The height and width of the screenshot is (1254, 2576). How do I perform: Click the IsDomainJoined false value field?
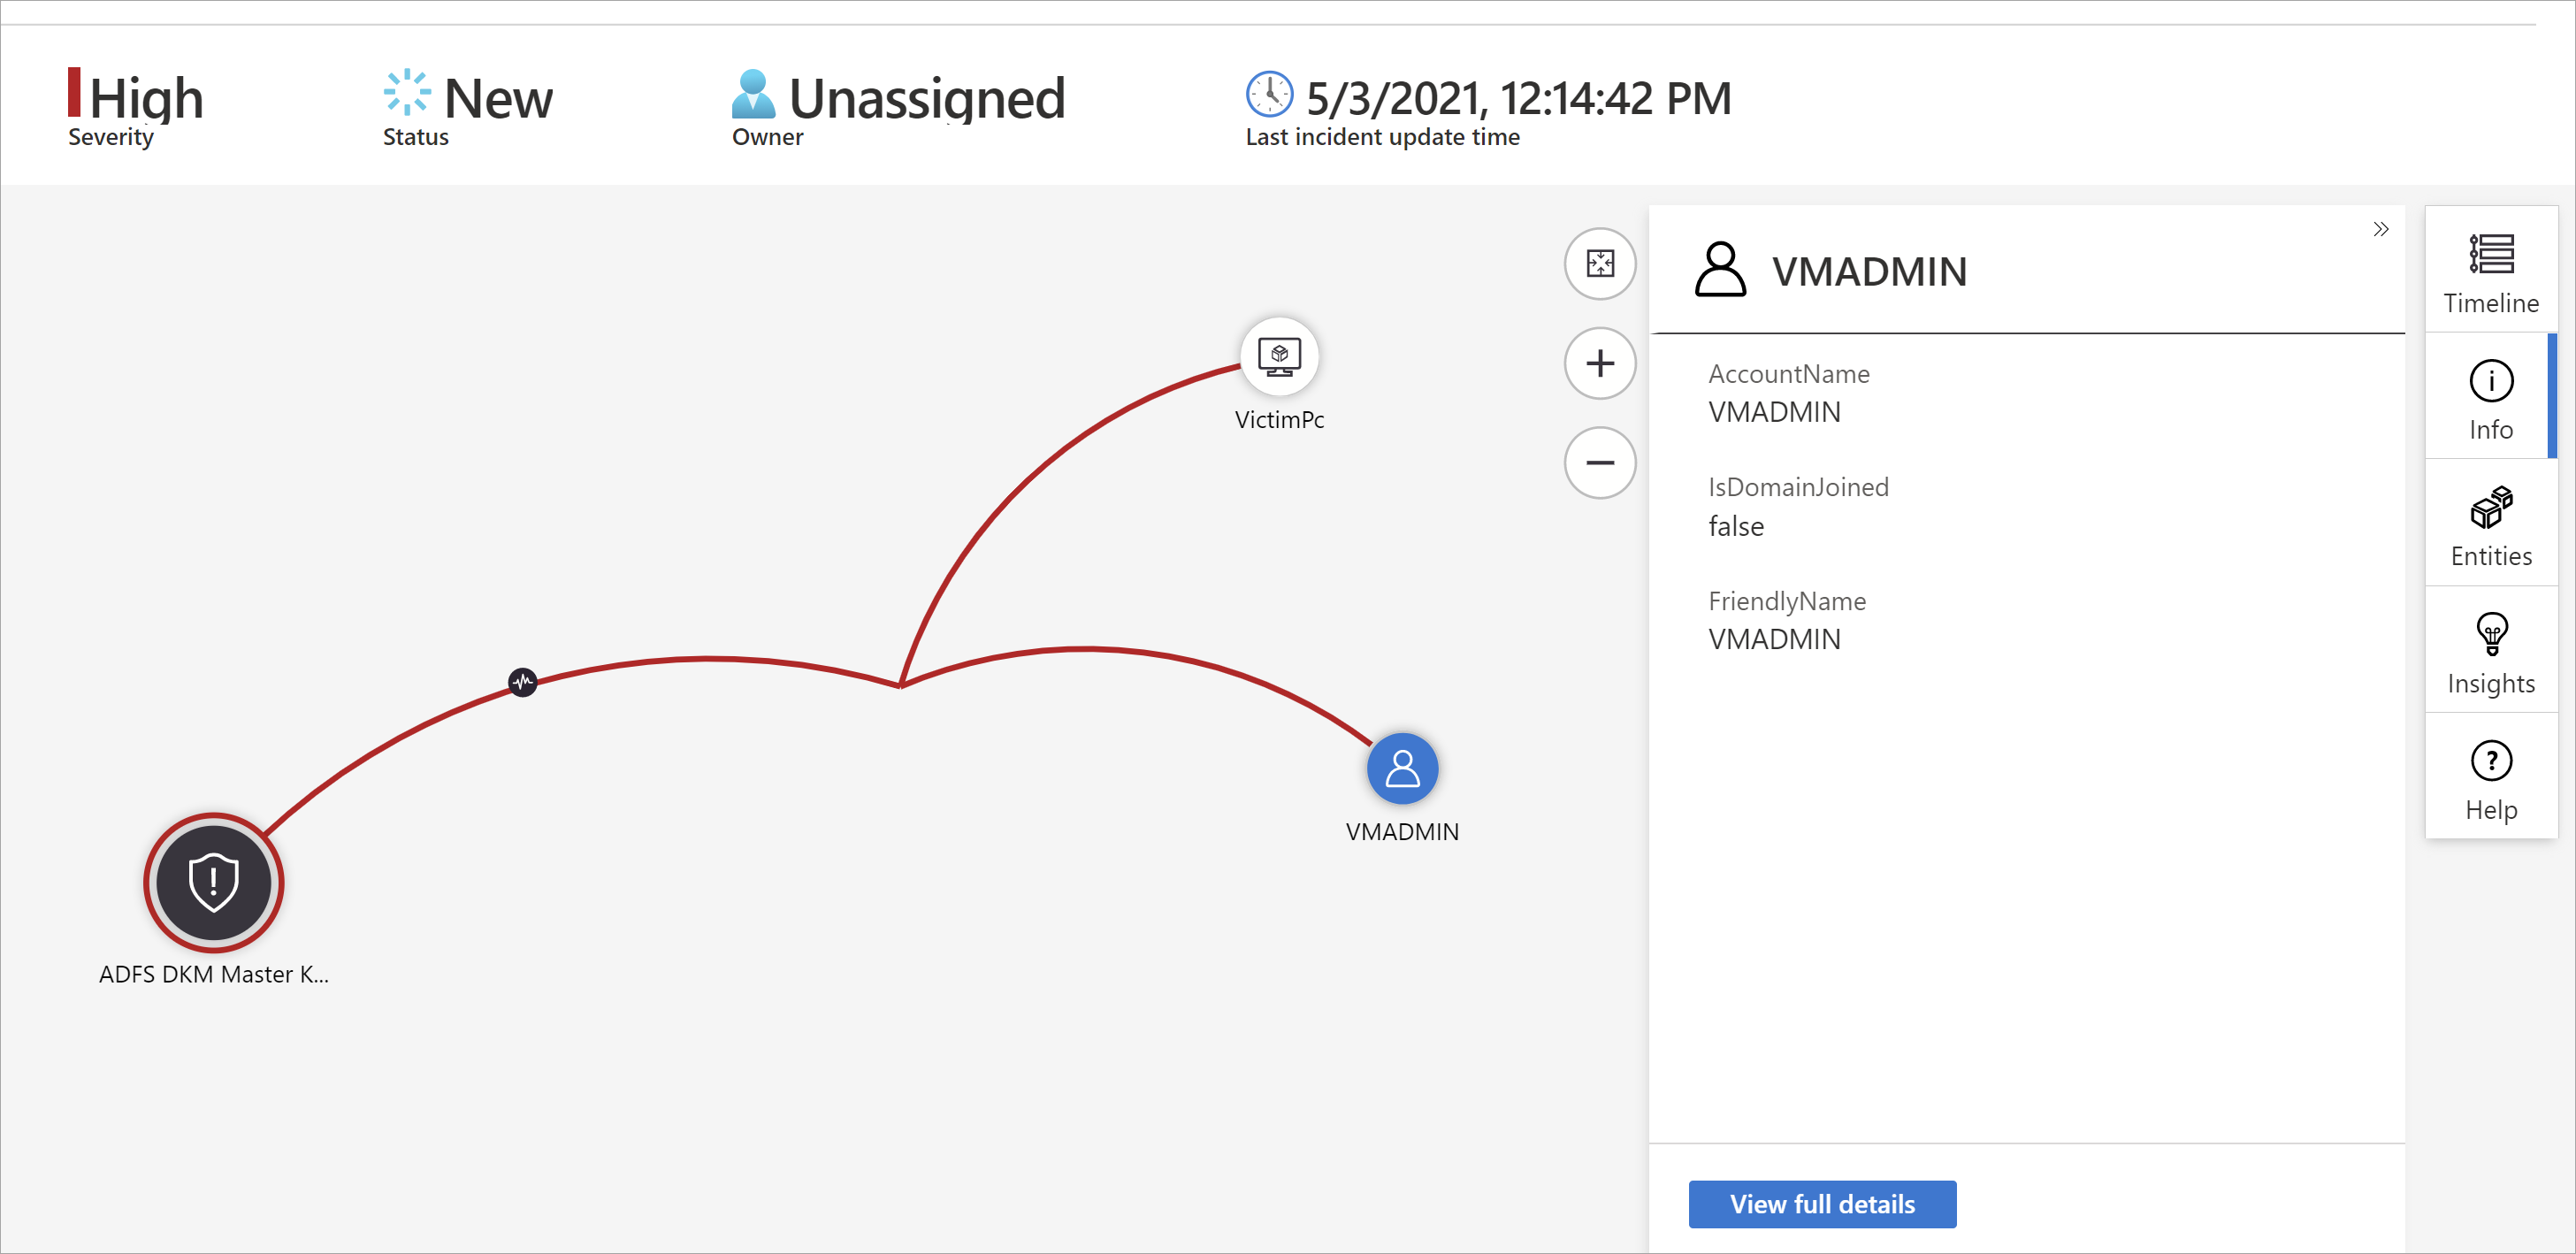1735,526
